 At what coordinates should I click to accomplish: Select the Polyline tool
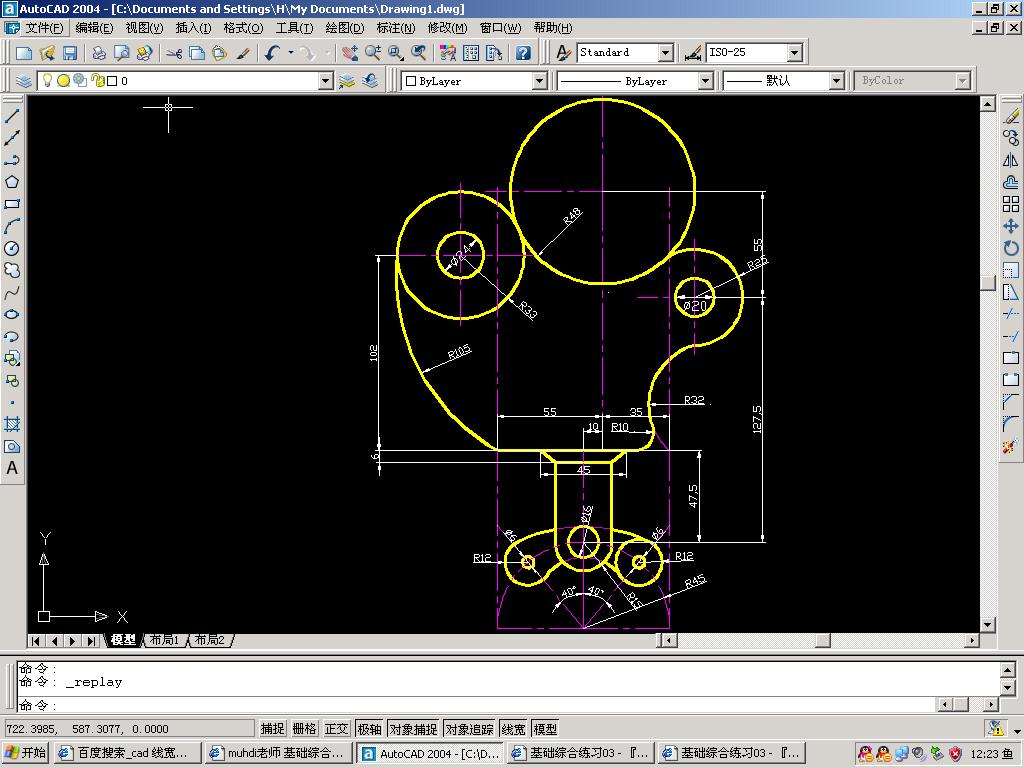(x=12, y=160)
